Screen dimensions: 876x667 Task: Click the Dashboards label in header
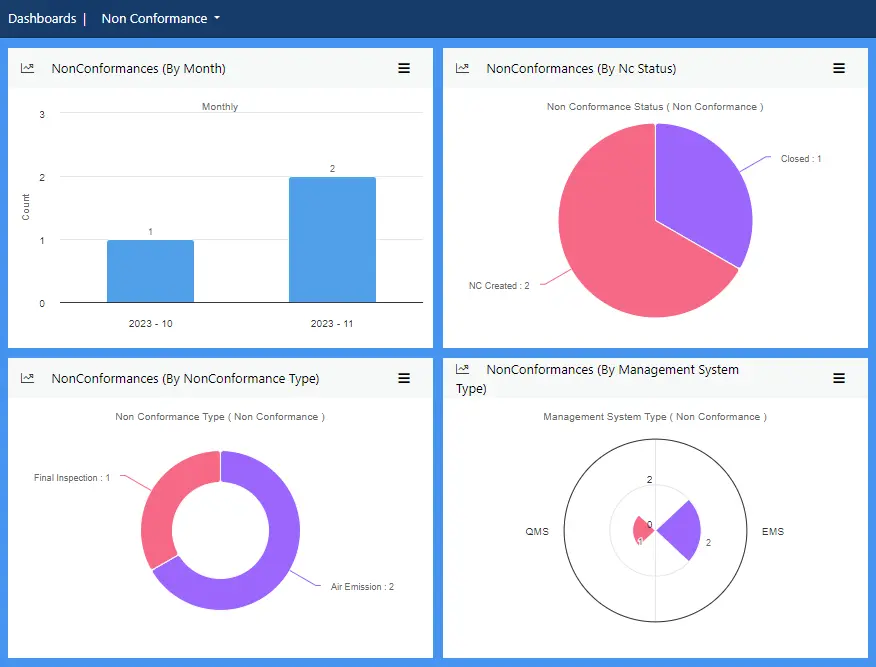[x=42, y=18]
